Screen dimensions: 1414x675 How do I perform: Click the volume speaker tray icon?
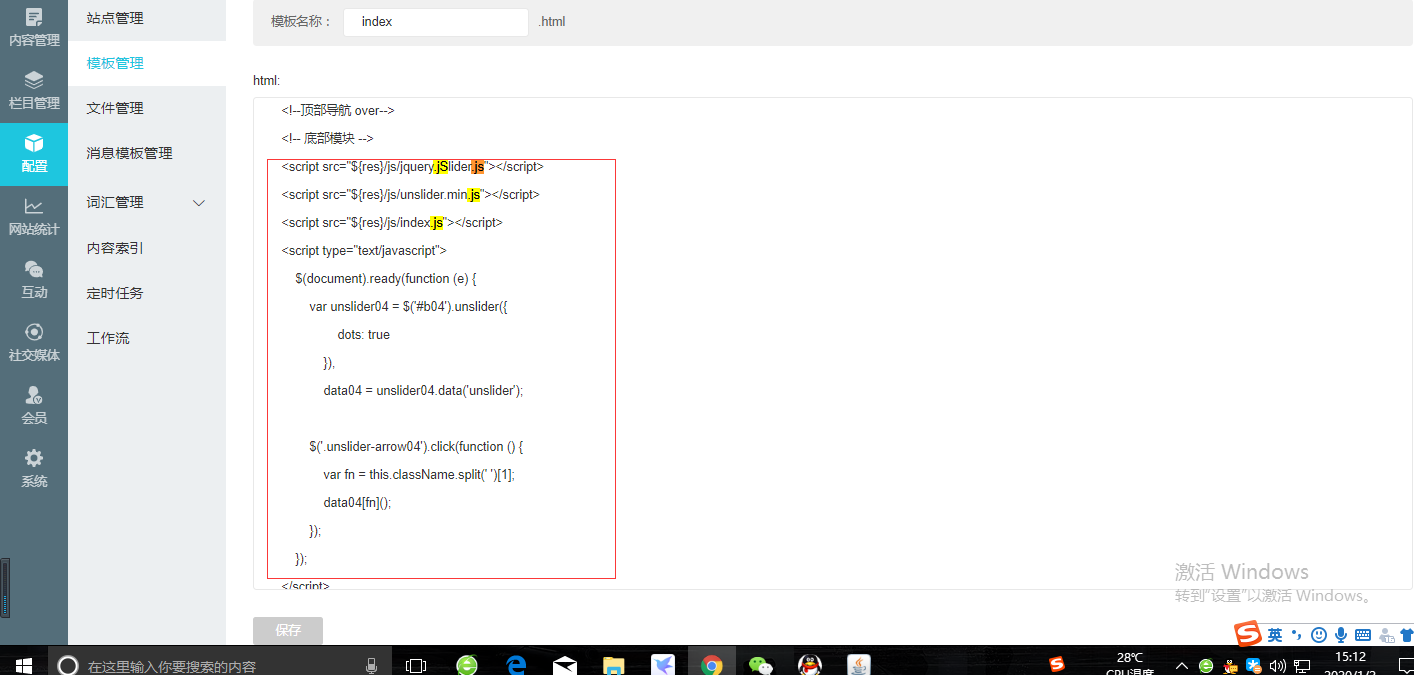pos(1277,666)
